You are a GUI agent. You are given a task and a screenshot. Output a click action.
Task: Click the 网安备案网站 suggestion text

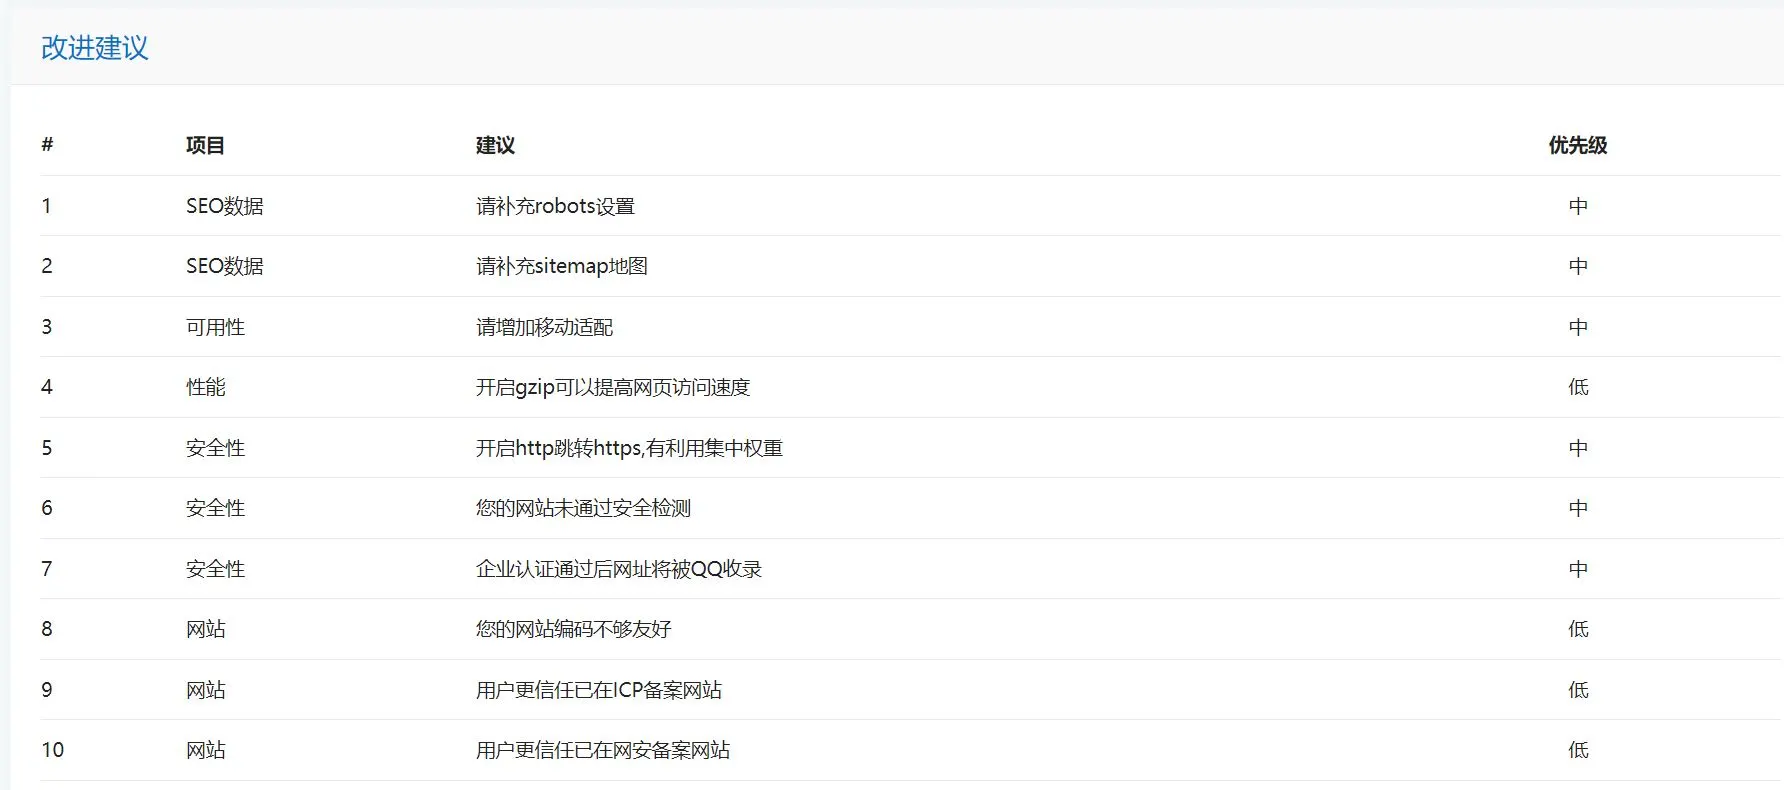[603, 750]
